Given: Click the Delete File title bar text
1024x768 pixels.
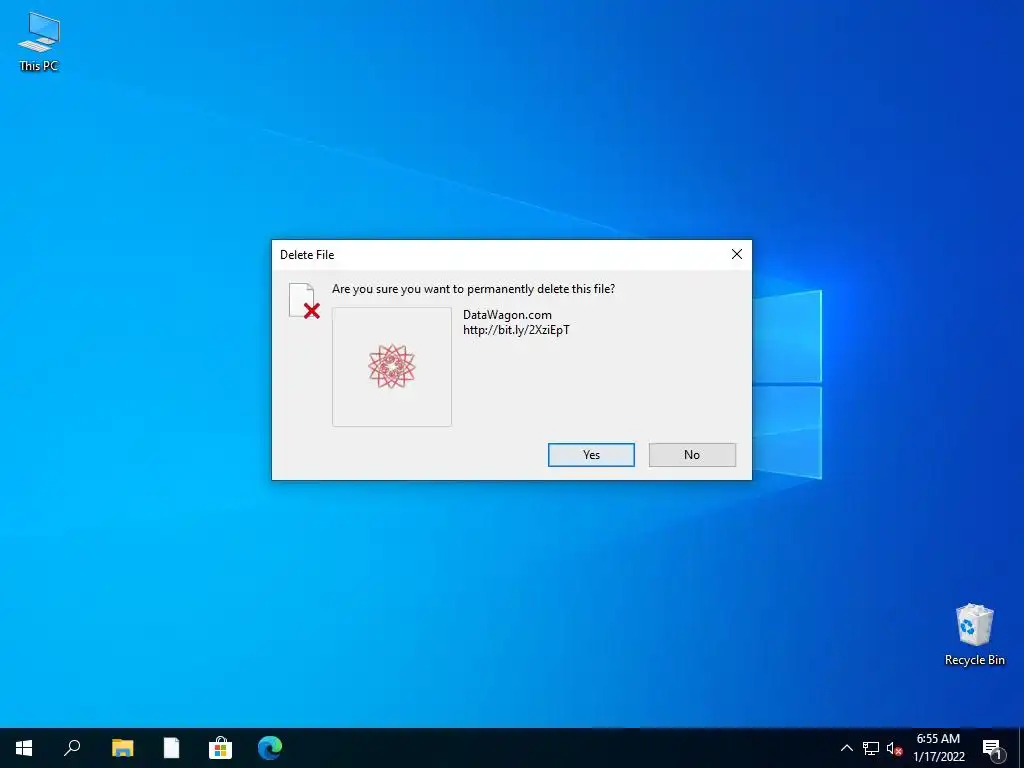Looking at the screenshot, I should [307, 255].
